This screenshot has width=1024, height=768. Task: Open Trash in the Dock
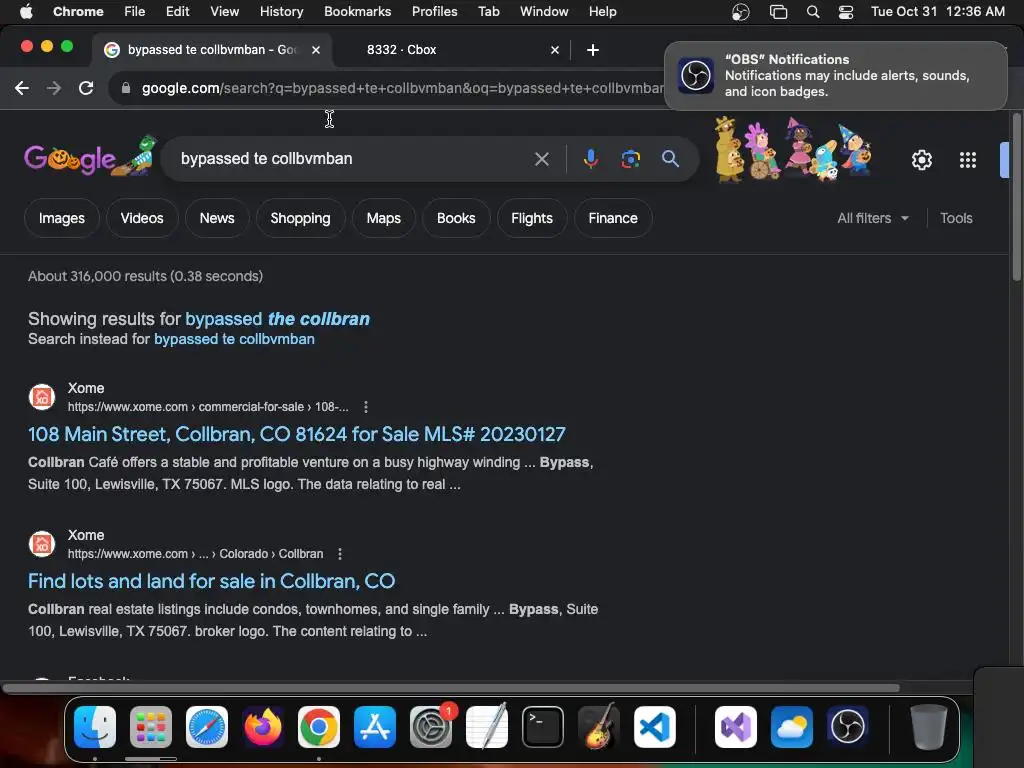(929, 727)
